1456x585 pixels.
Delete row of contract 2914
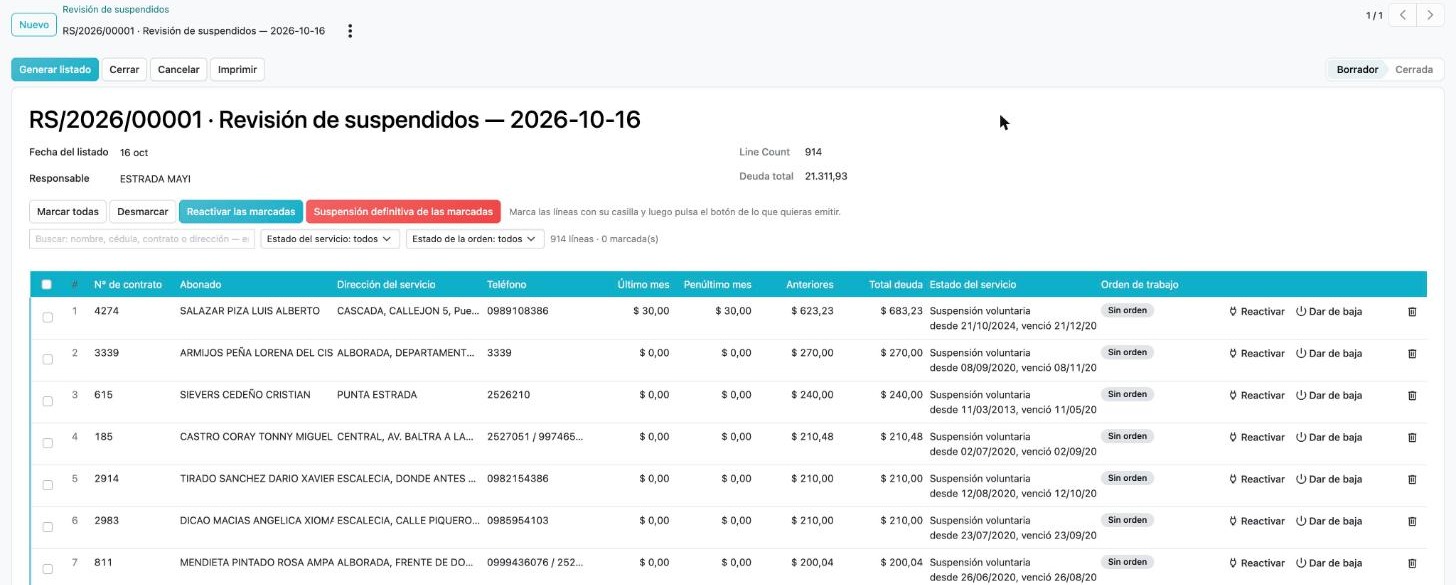[1412, 480]
